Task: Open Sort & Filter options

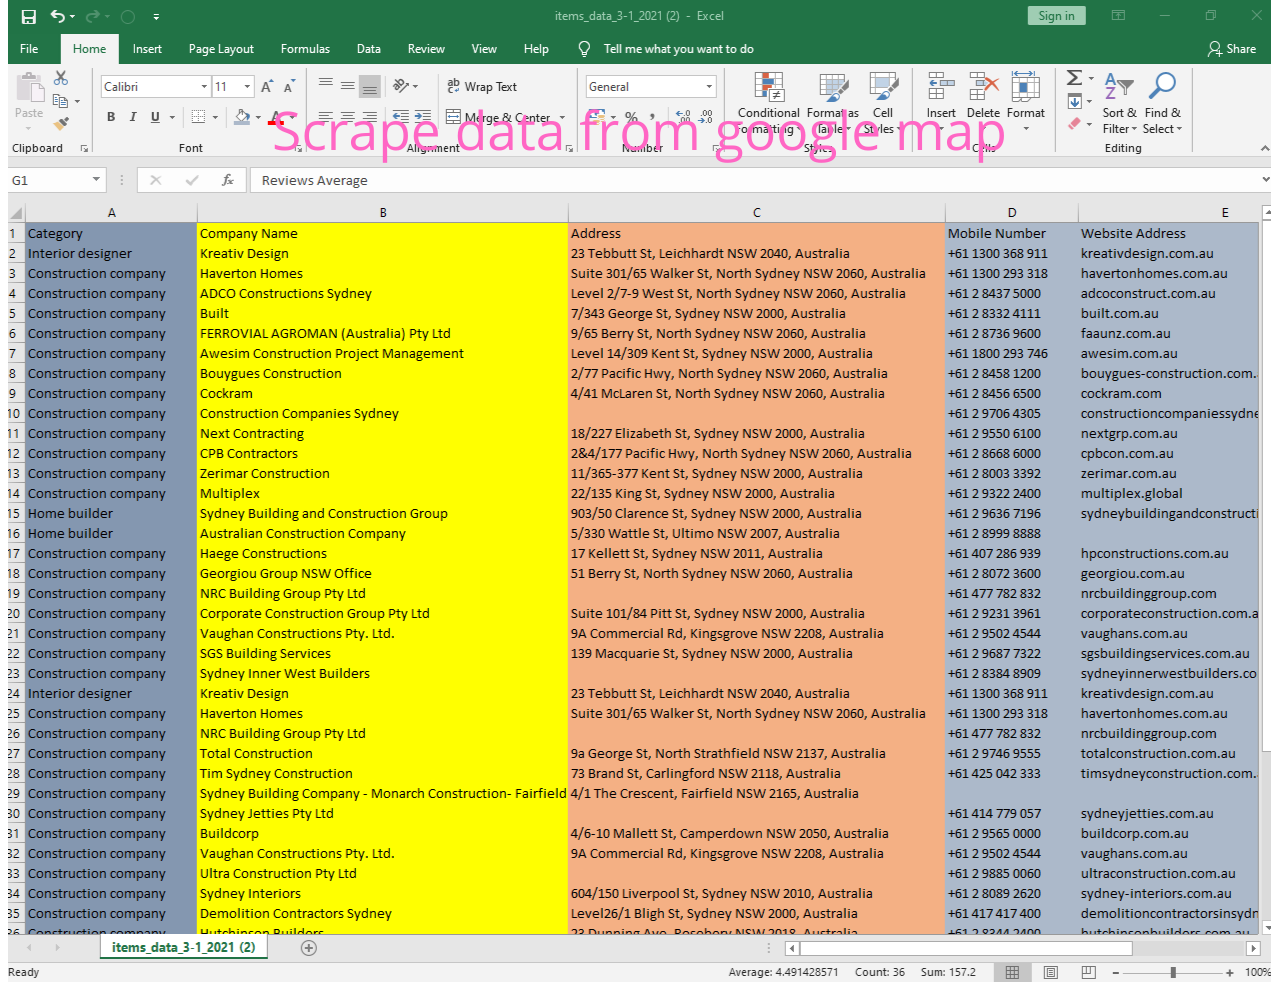Action: (x=1119, y=100)
